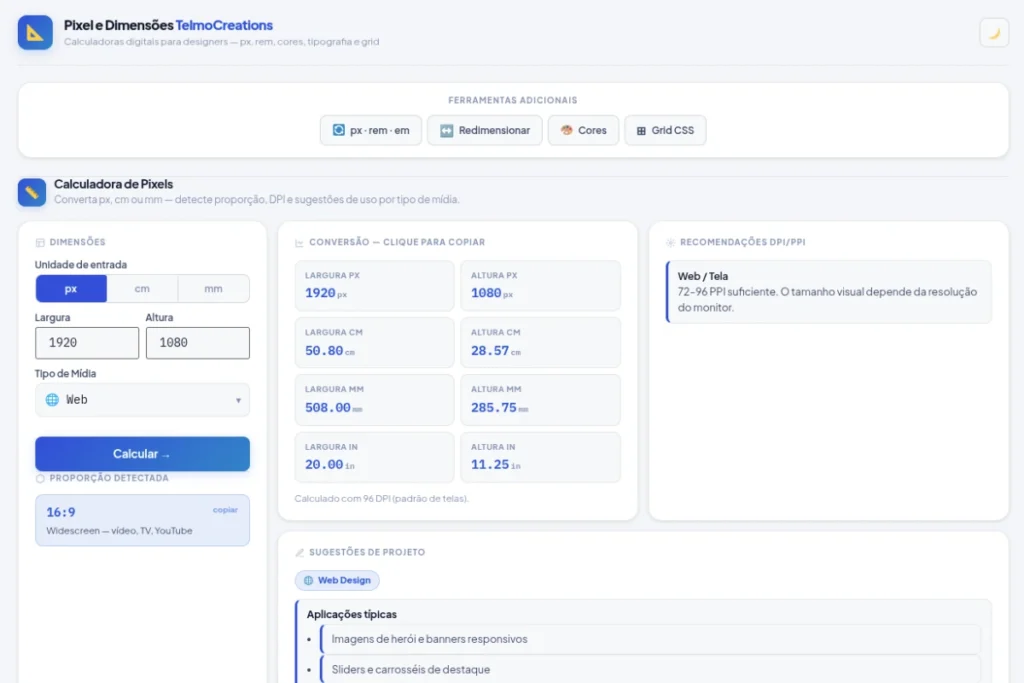Copy the Largura PX value 1920
Screen dimensions: 1024x683
coord(374,286)
